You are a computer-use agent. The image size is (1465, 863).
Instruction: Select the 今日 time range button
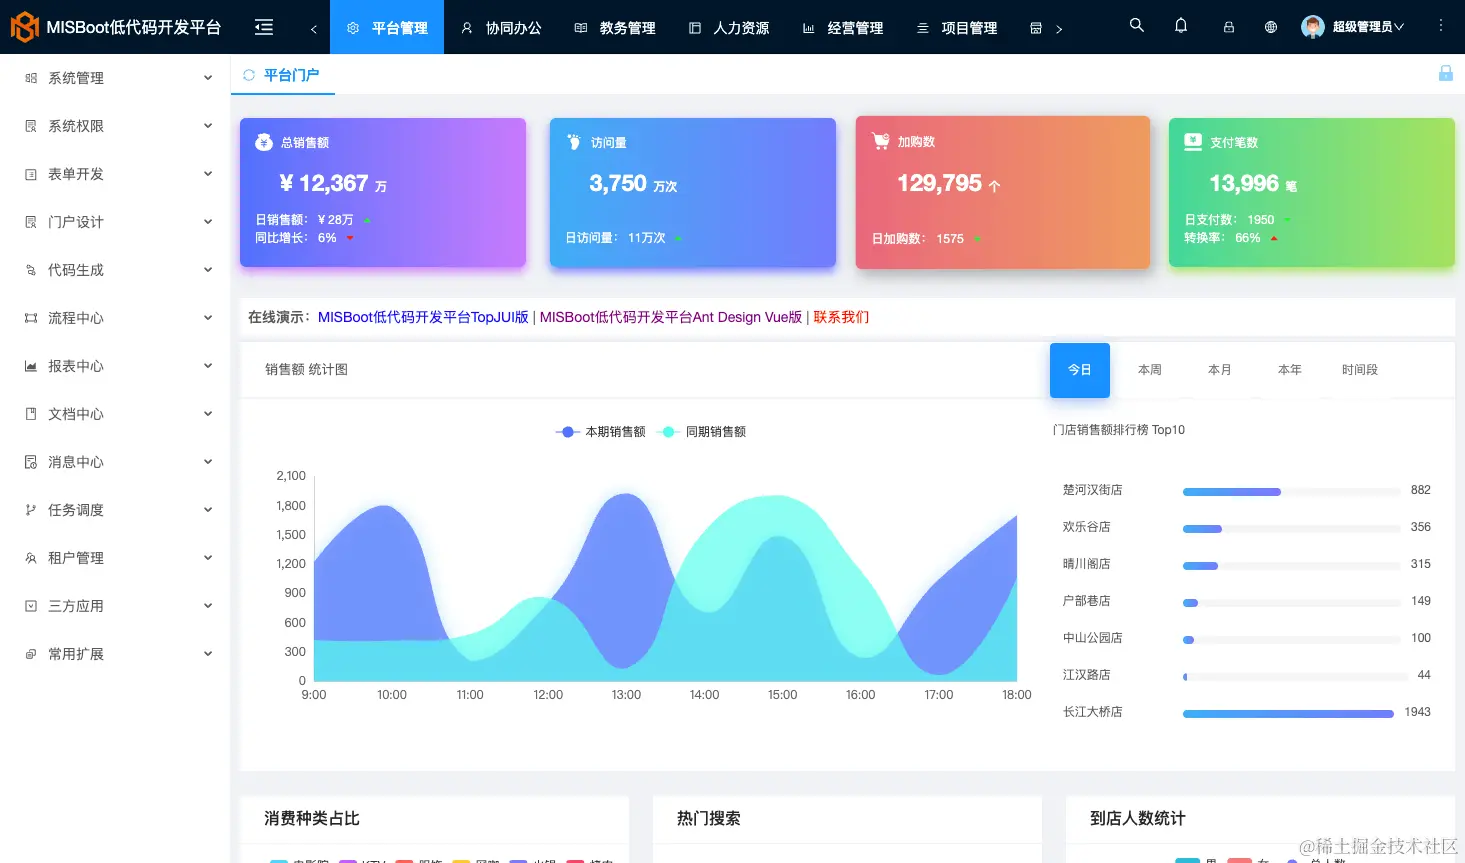tap(1080, 370)
